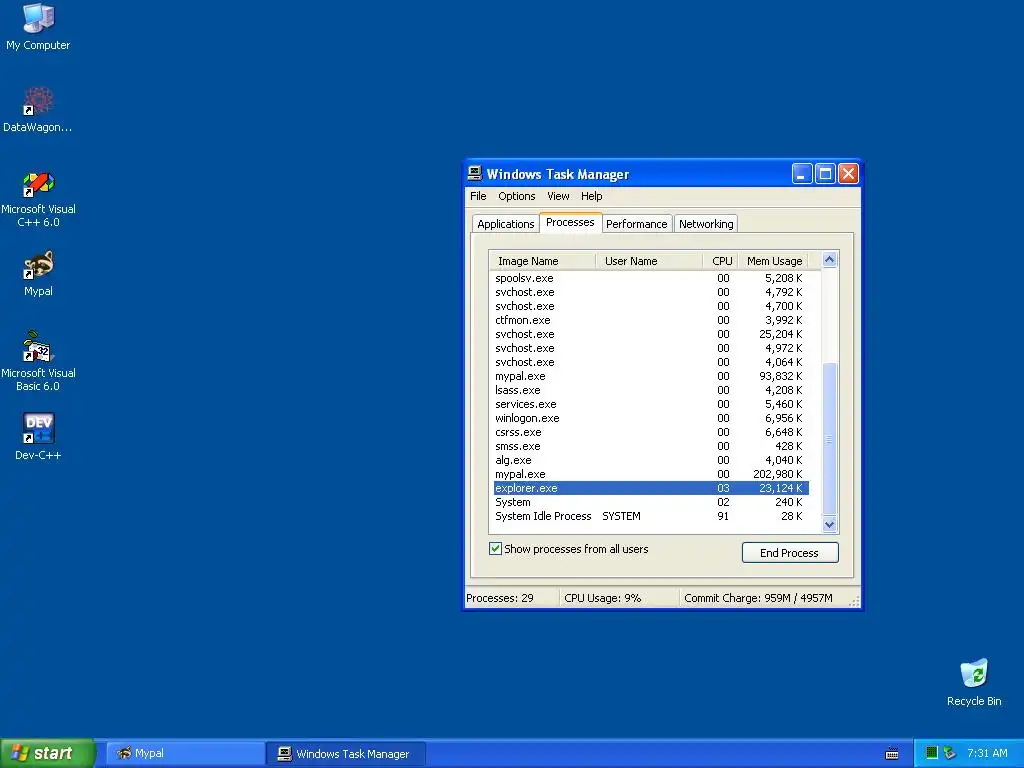Select the explorer.exe process row

tap(651, 488)
